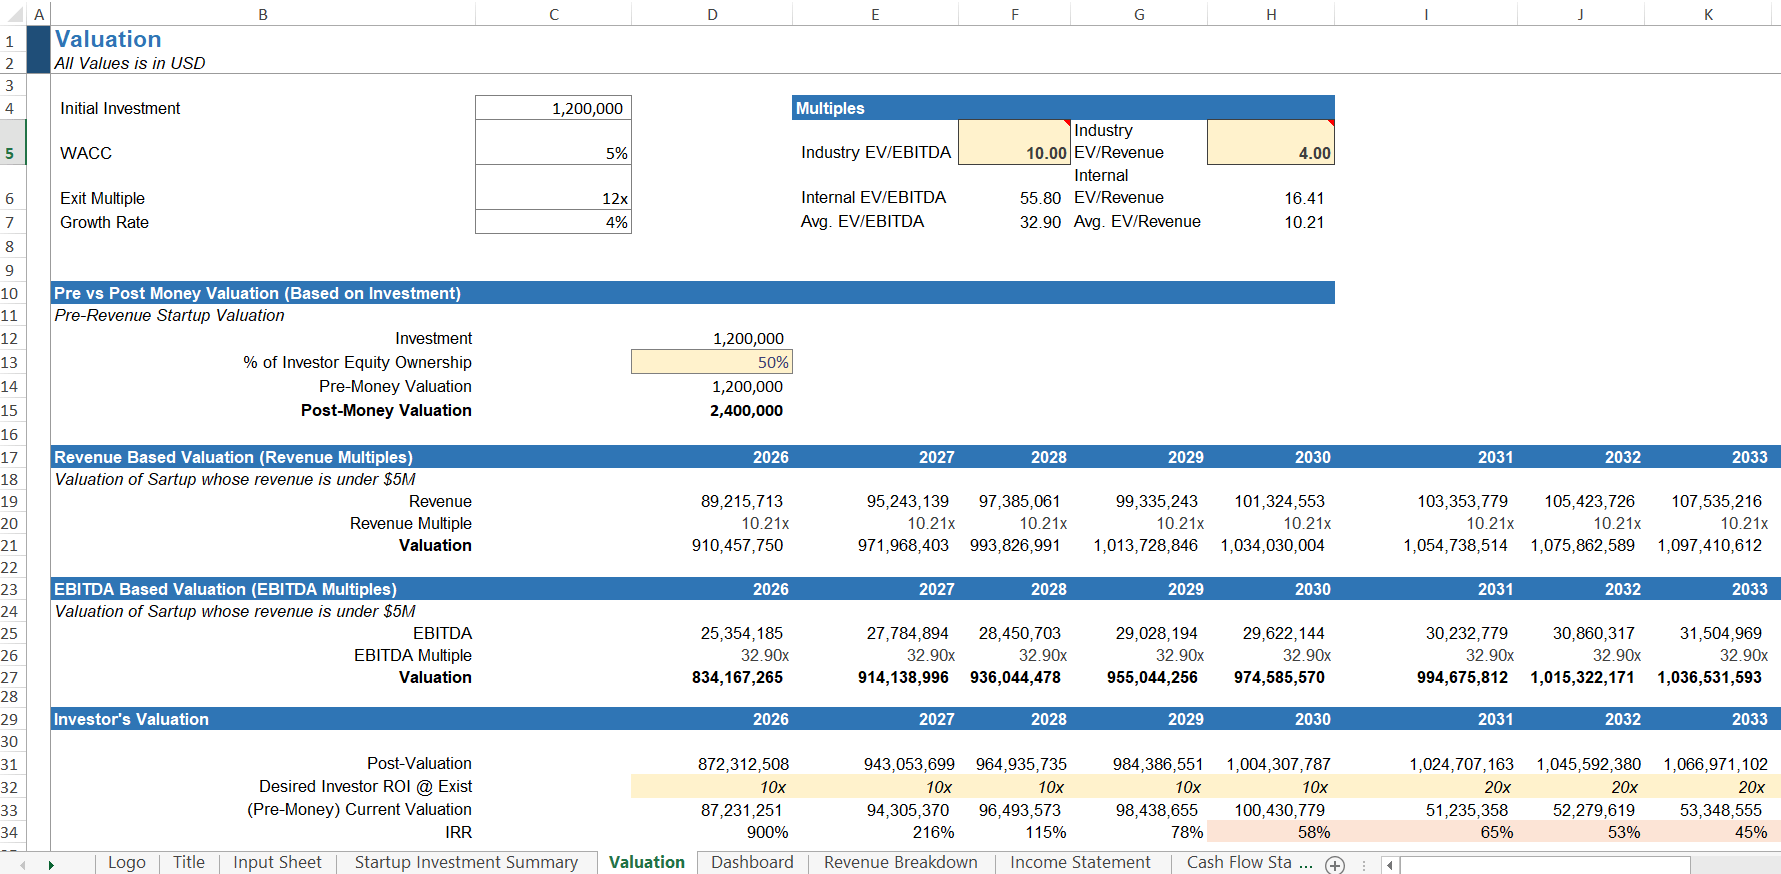This screenshot has width=1781, height=874.
Task: Add a new sheet with the plus icon
Action: 1335,865
